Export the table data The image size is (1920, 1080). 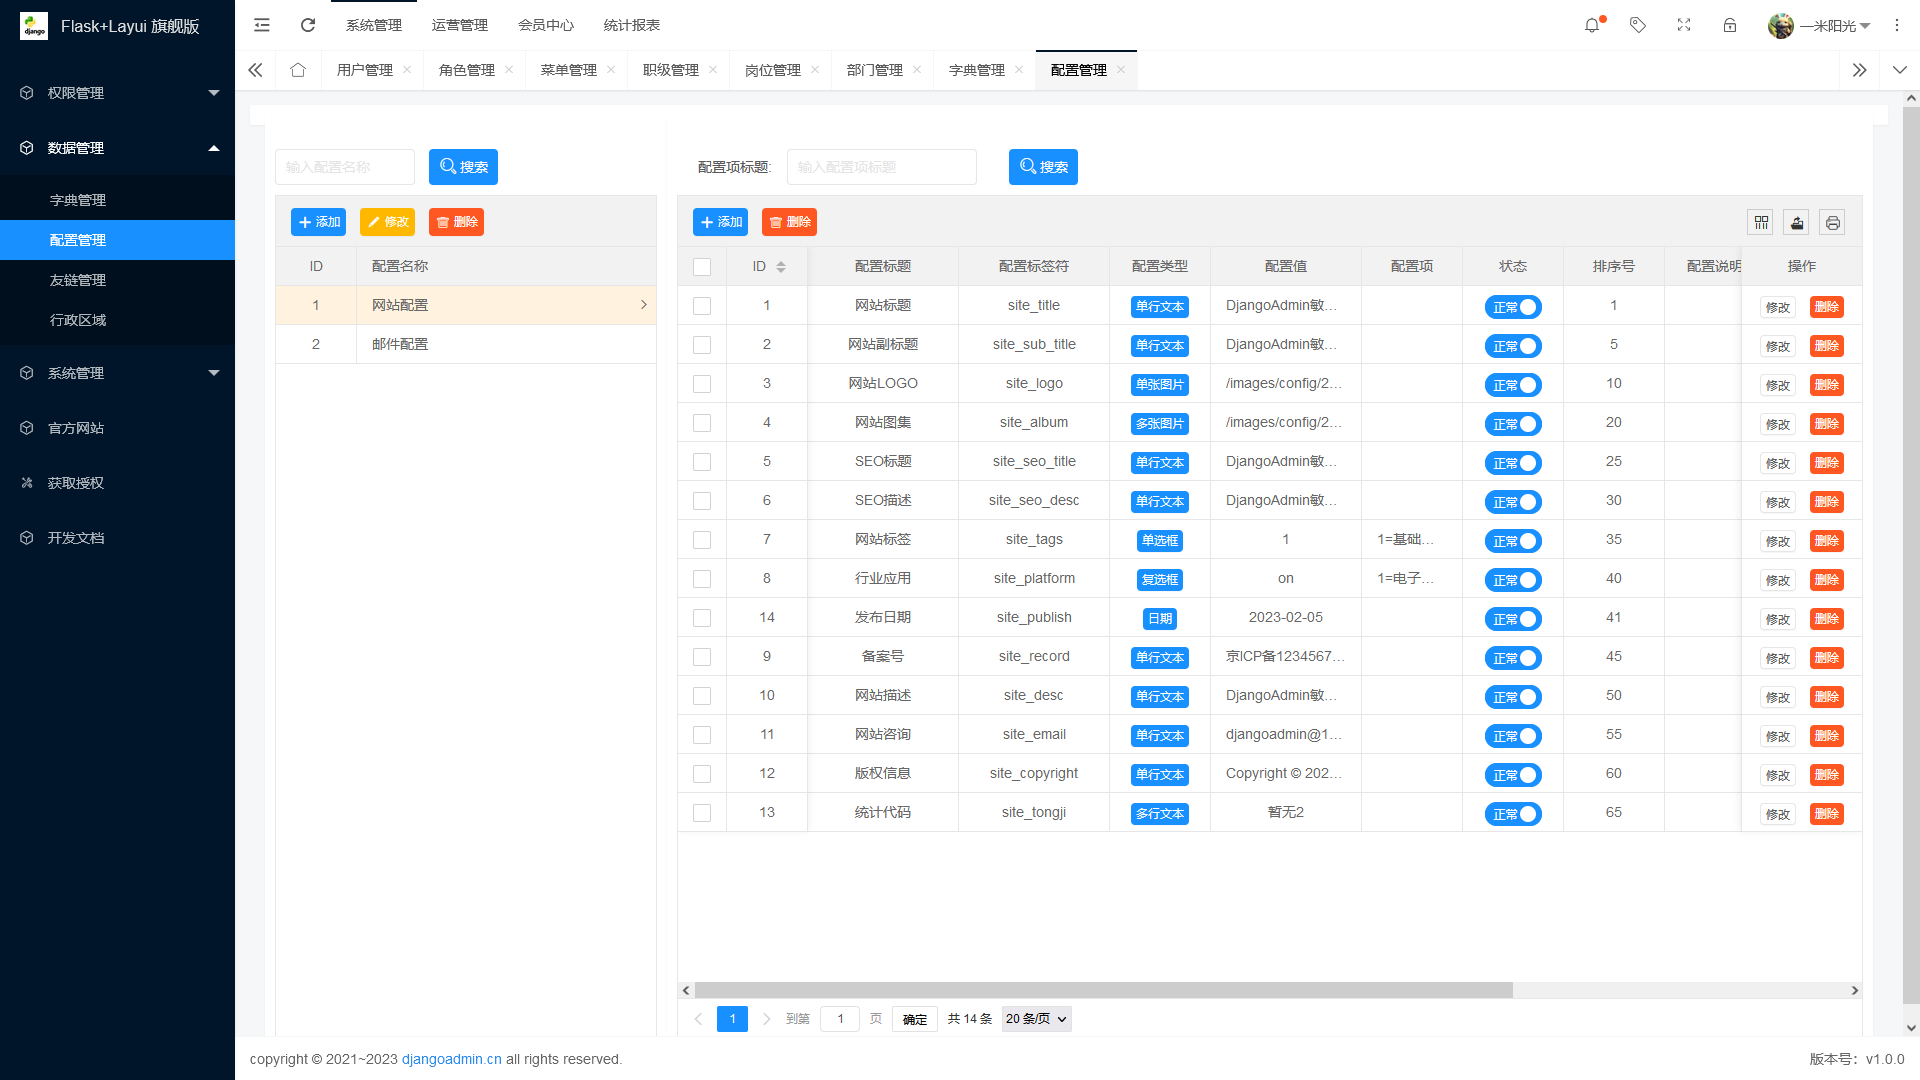tap(1796, 222)
